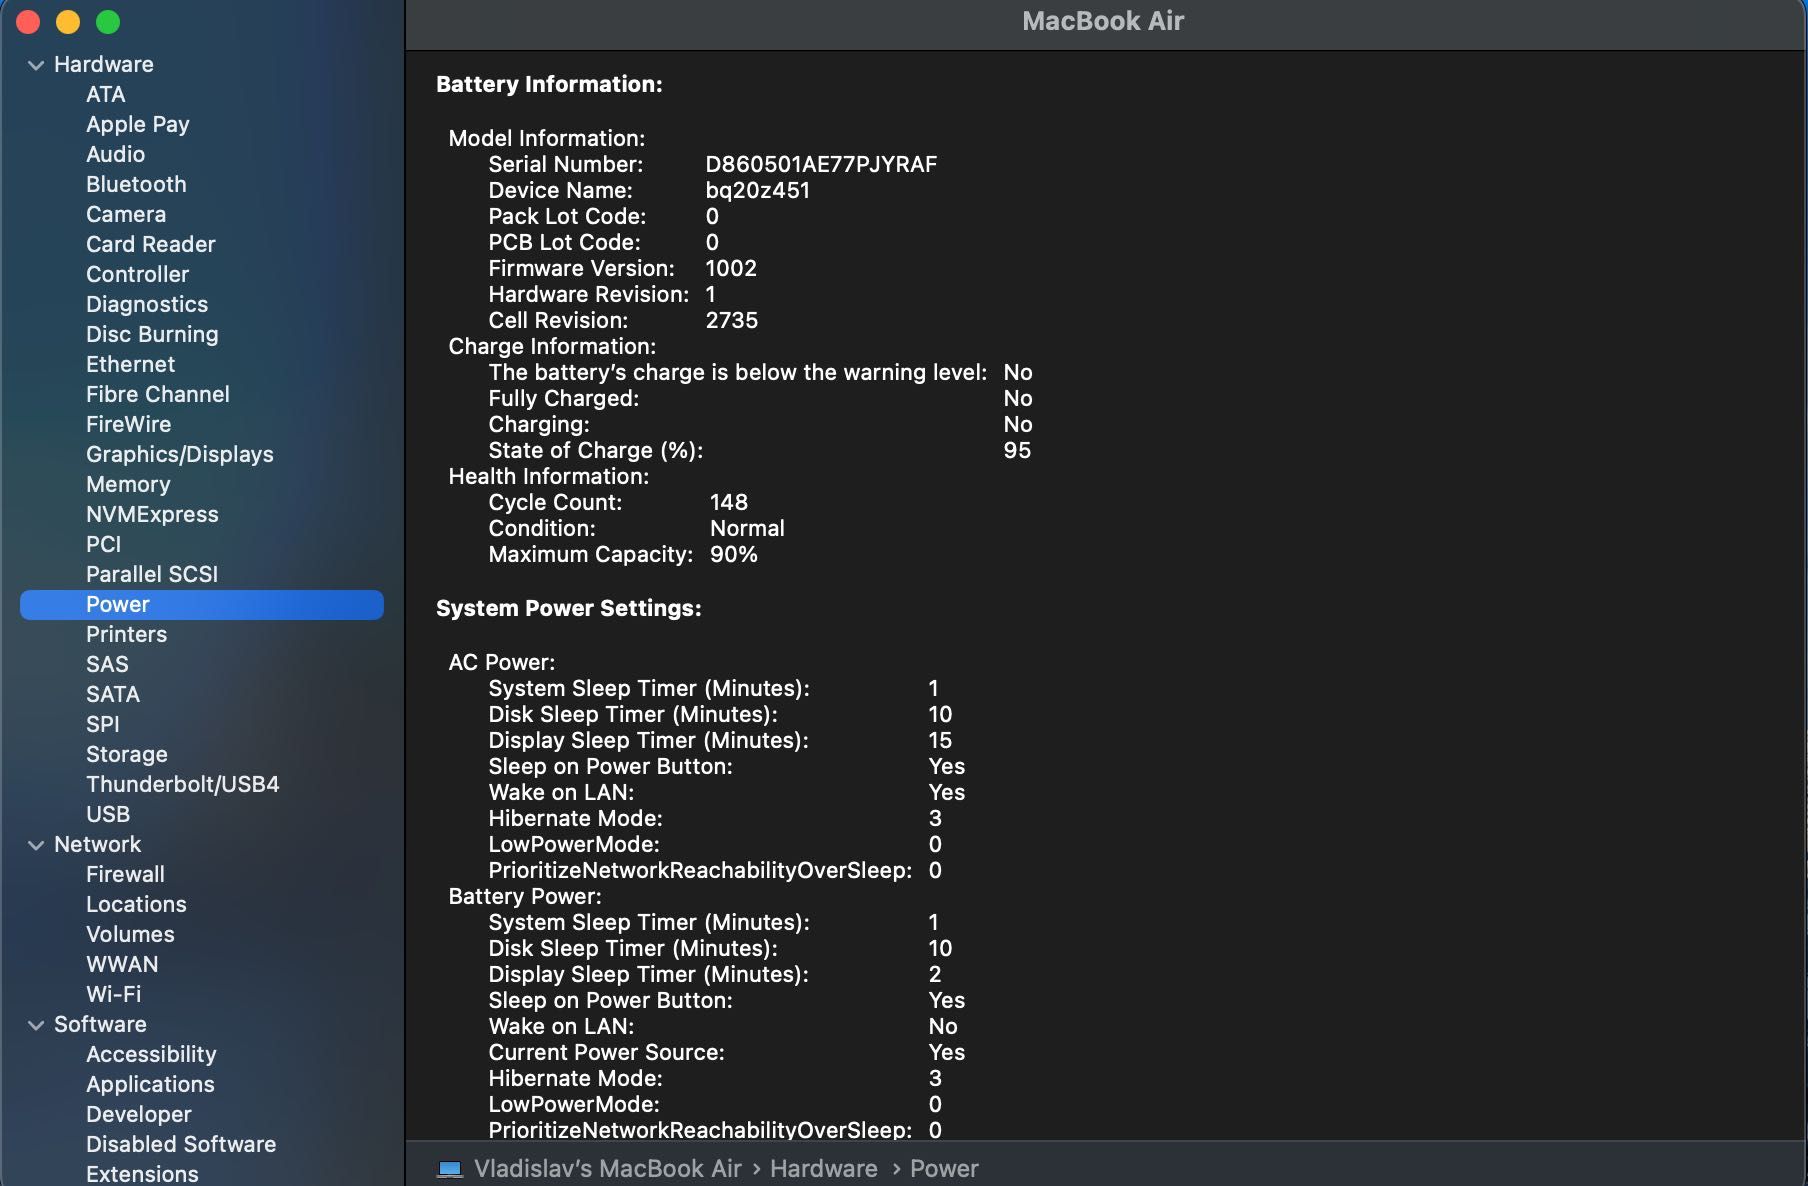Screen dimensions: 1808x1186
Task: Click Condition value Normal
Action: point(747,528)
